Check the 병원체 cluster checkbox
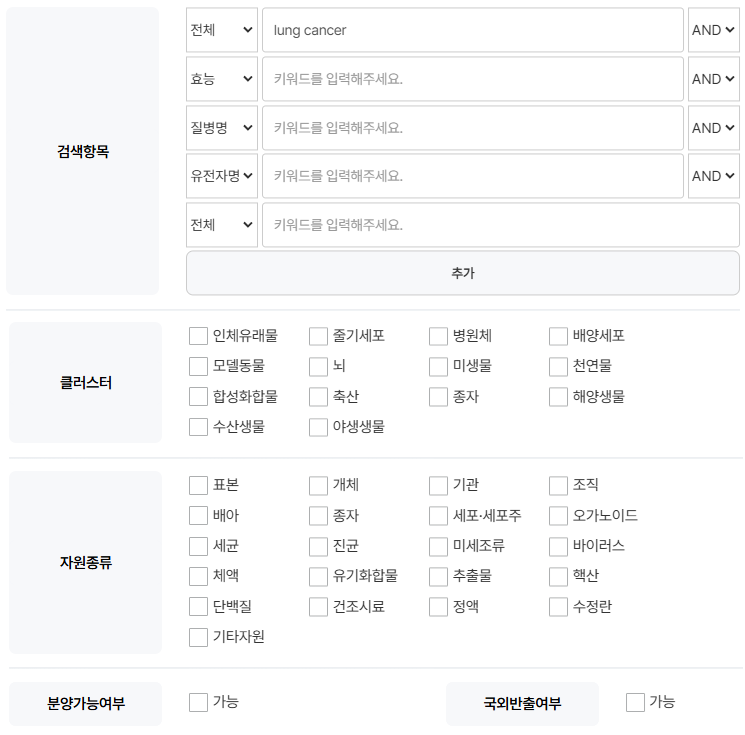 pos(438,336)
